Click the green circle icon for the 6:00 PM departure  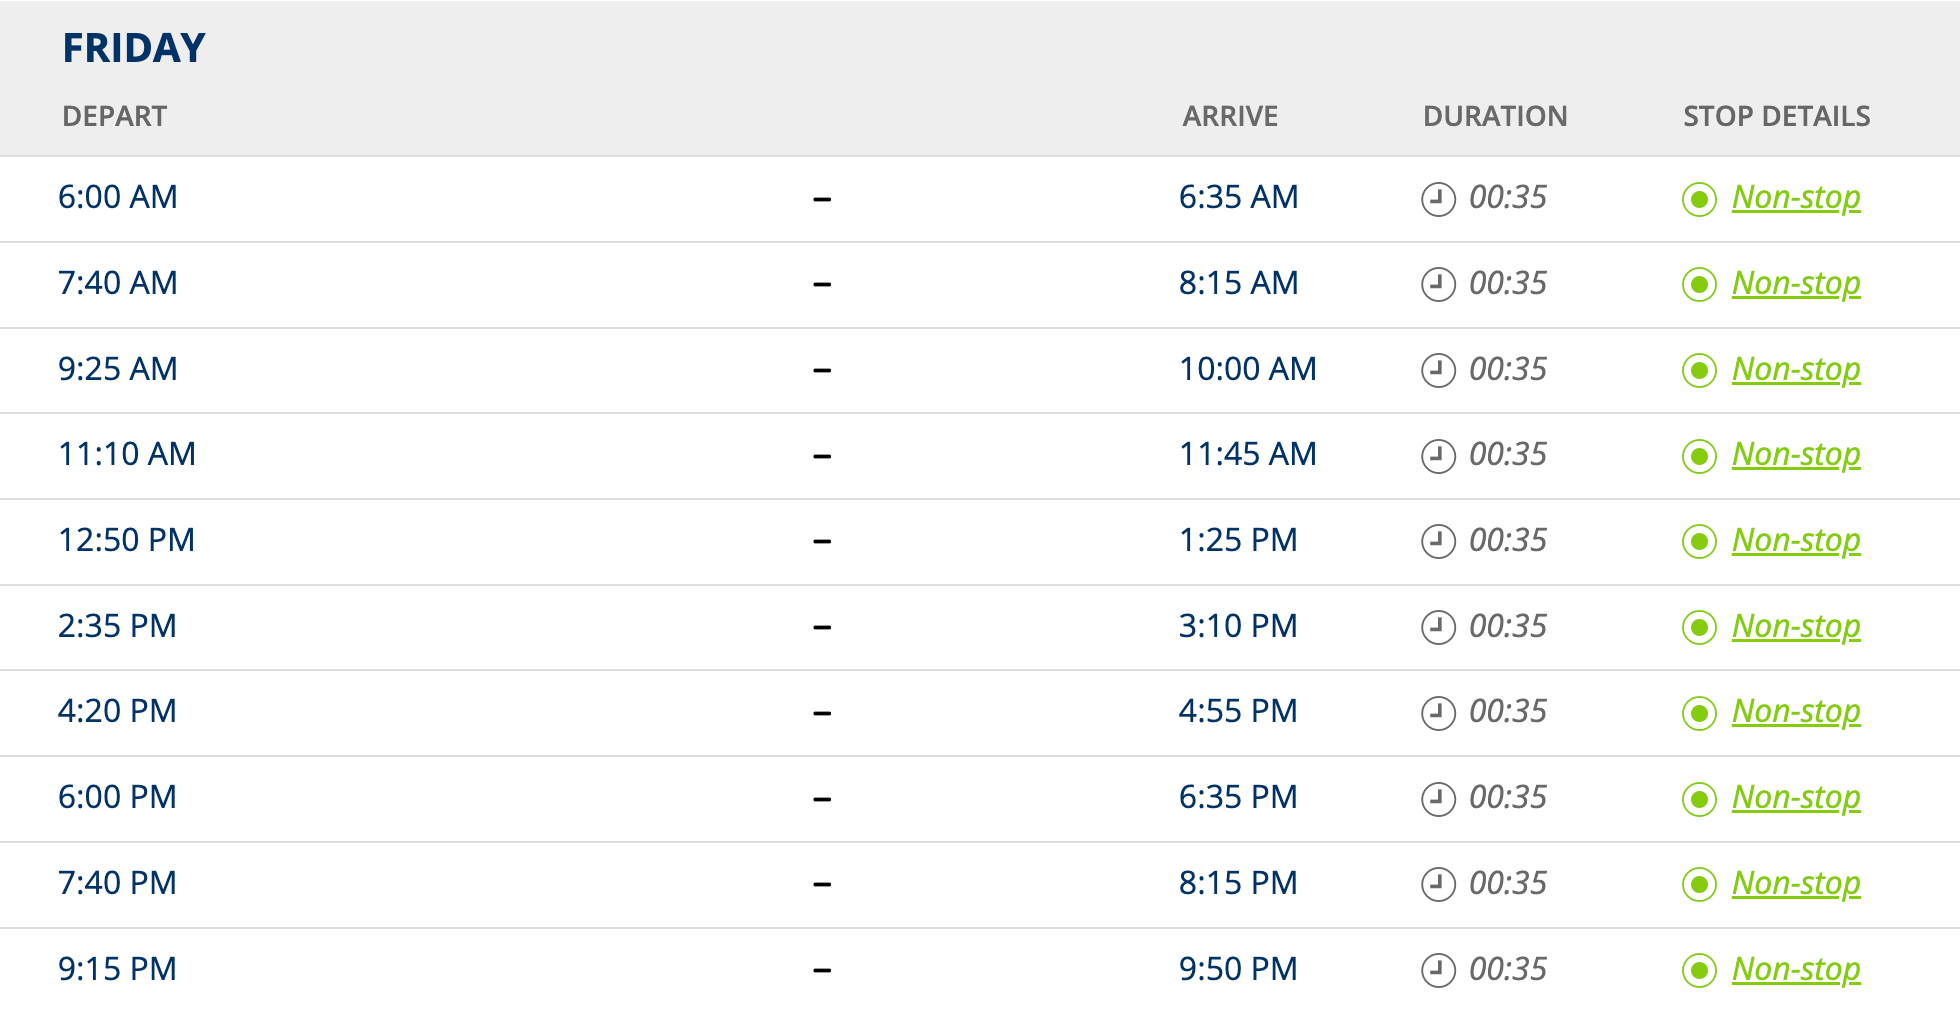tap(1699, 799)
